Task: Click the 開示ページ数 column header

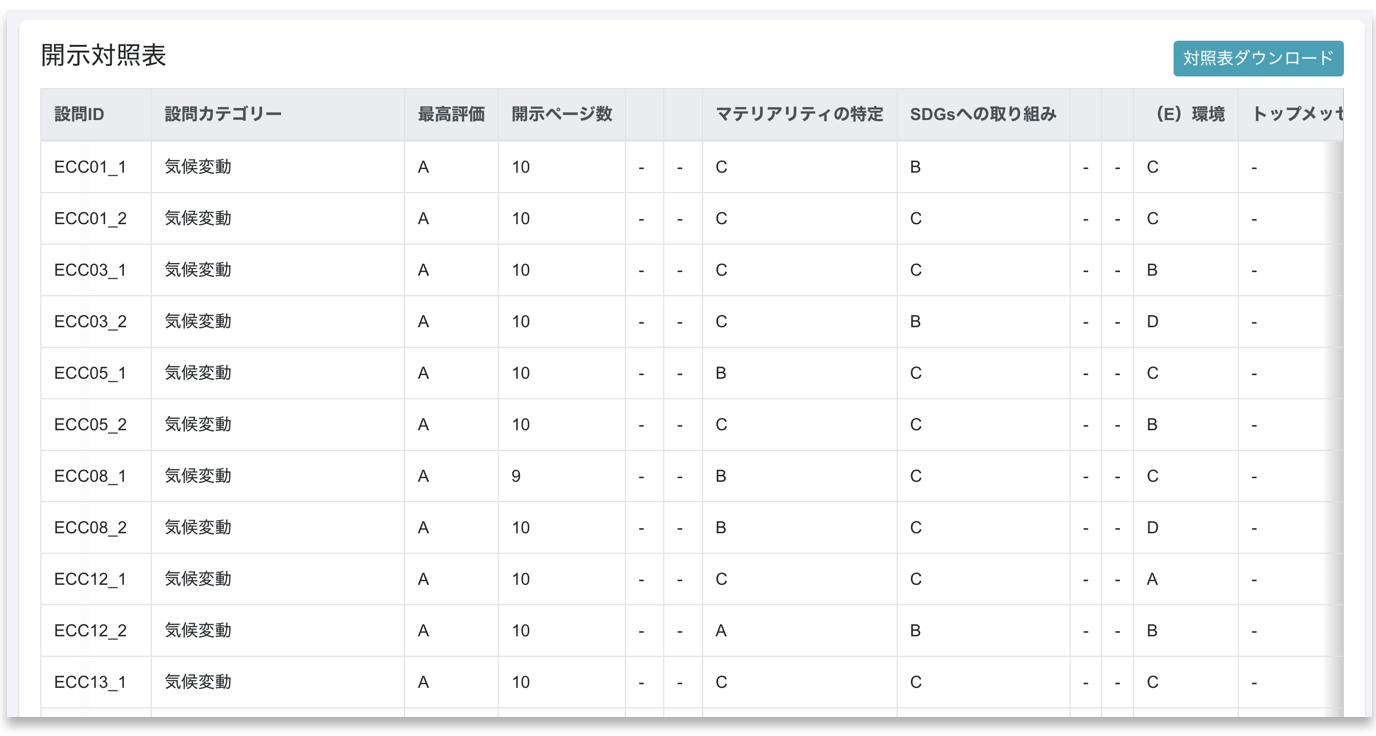Action: pyautogui.click(x=561, y=114)
